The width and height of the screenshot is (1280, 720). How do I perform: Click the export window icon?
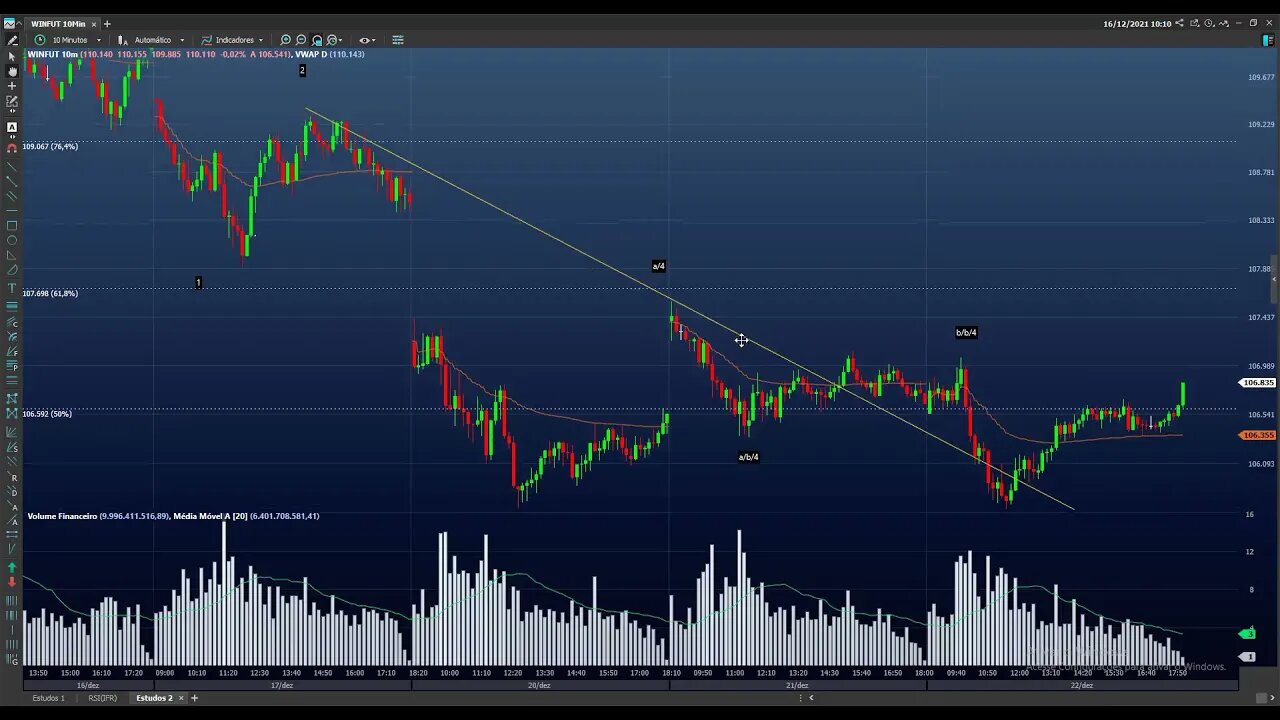coord(1194,23)
